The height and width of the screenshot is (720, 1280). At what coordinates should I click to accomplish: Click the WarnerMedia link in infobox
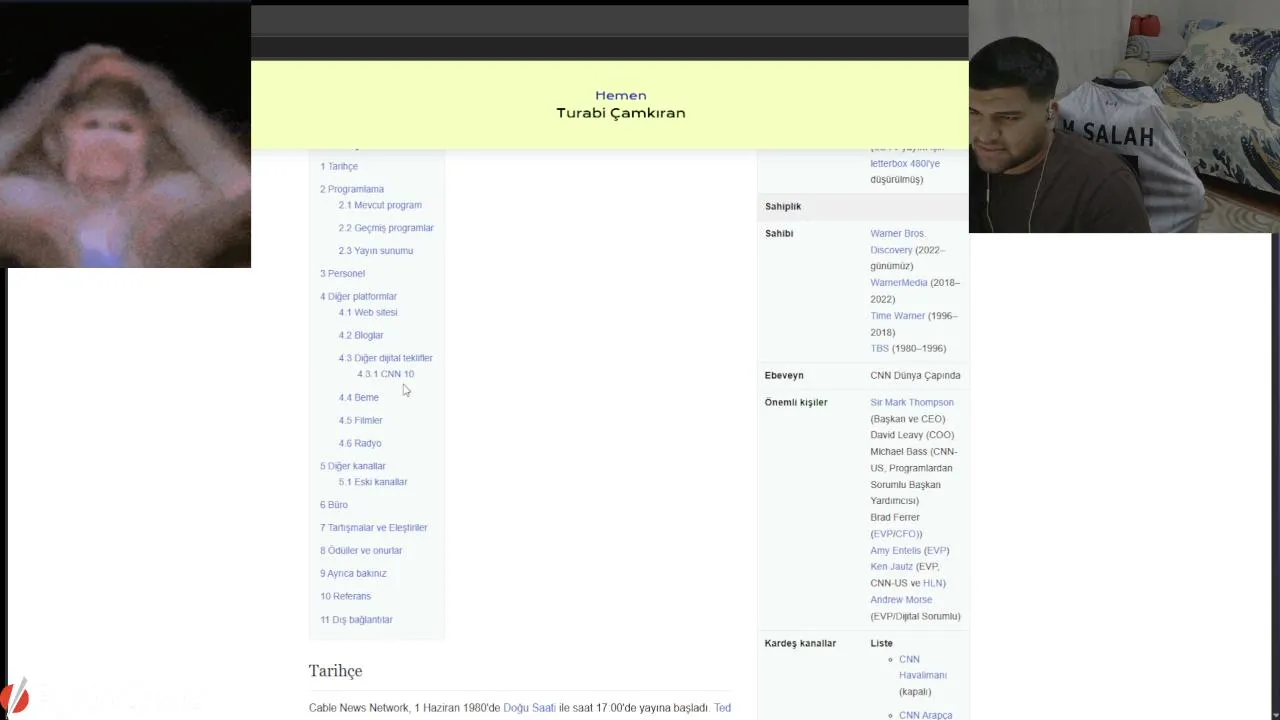899,283
